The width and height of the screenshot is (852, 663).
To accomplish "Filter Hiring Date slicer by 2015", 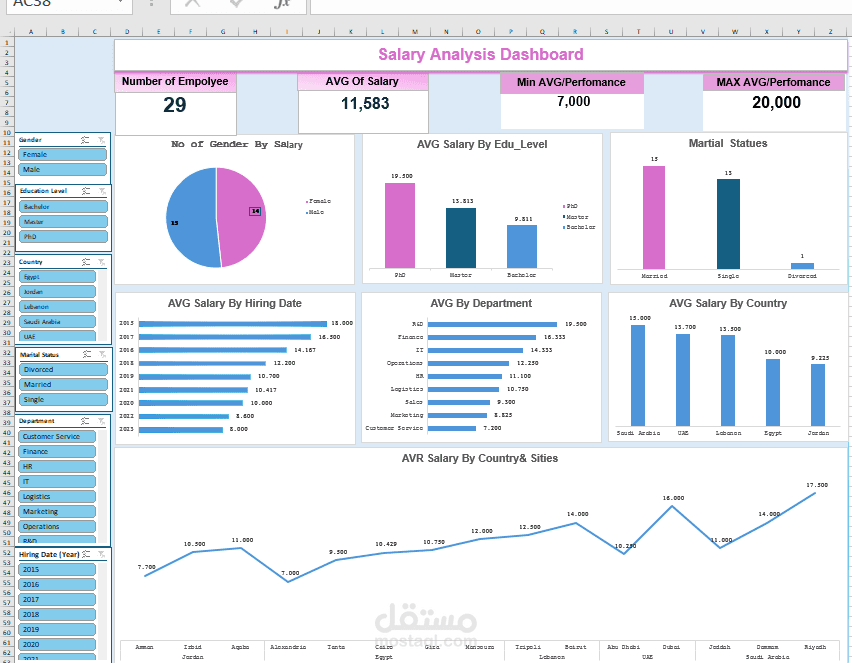I will tap(57, 570).
